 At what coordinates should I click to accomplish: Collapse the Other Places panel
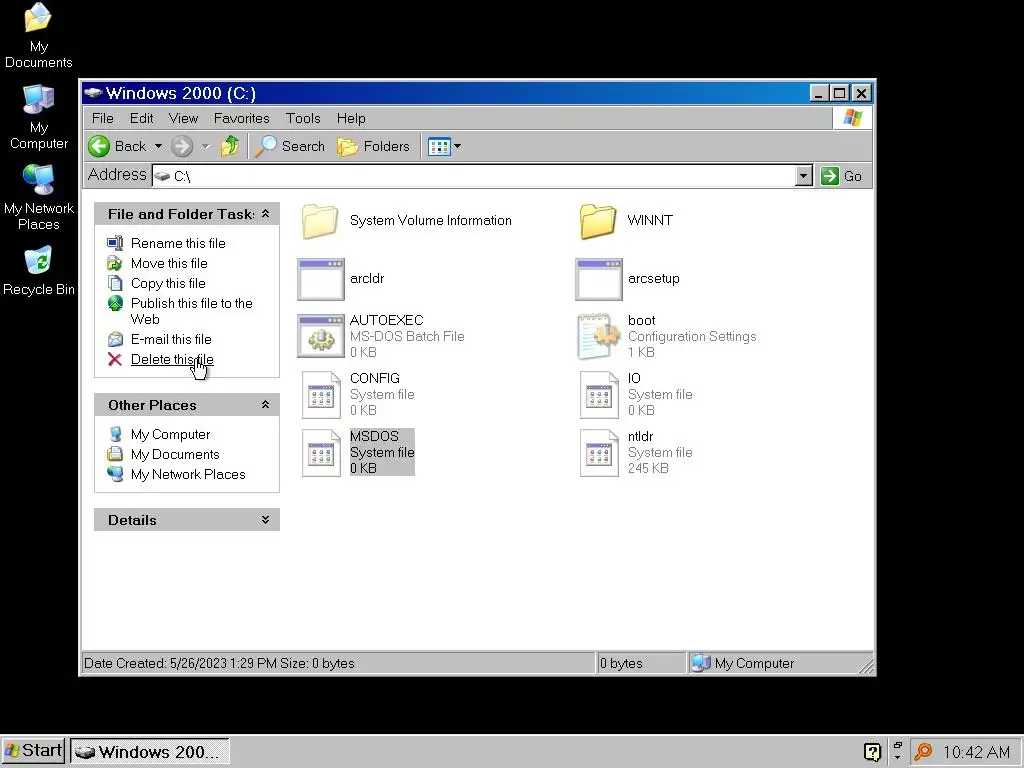coord(265,405)
